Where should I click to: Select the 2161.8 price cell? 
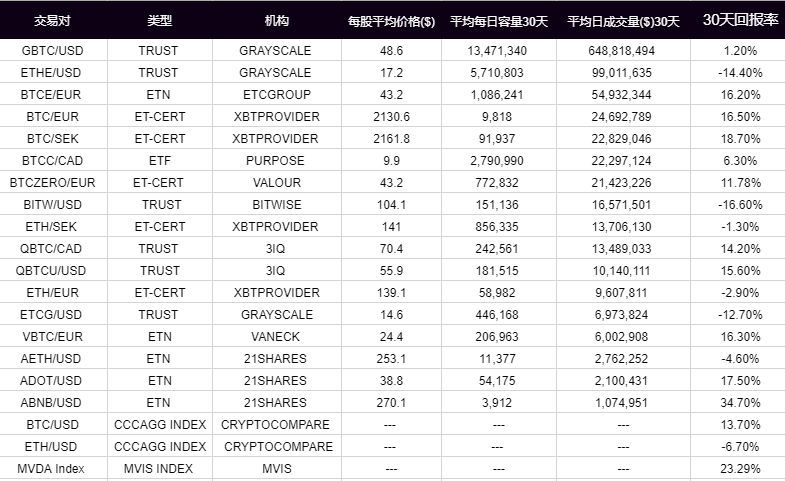tap(391, 139)
